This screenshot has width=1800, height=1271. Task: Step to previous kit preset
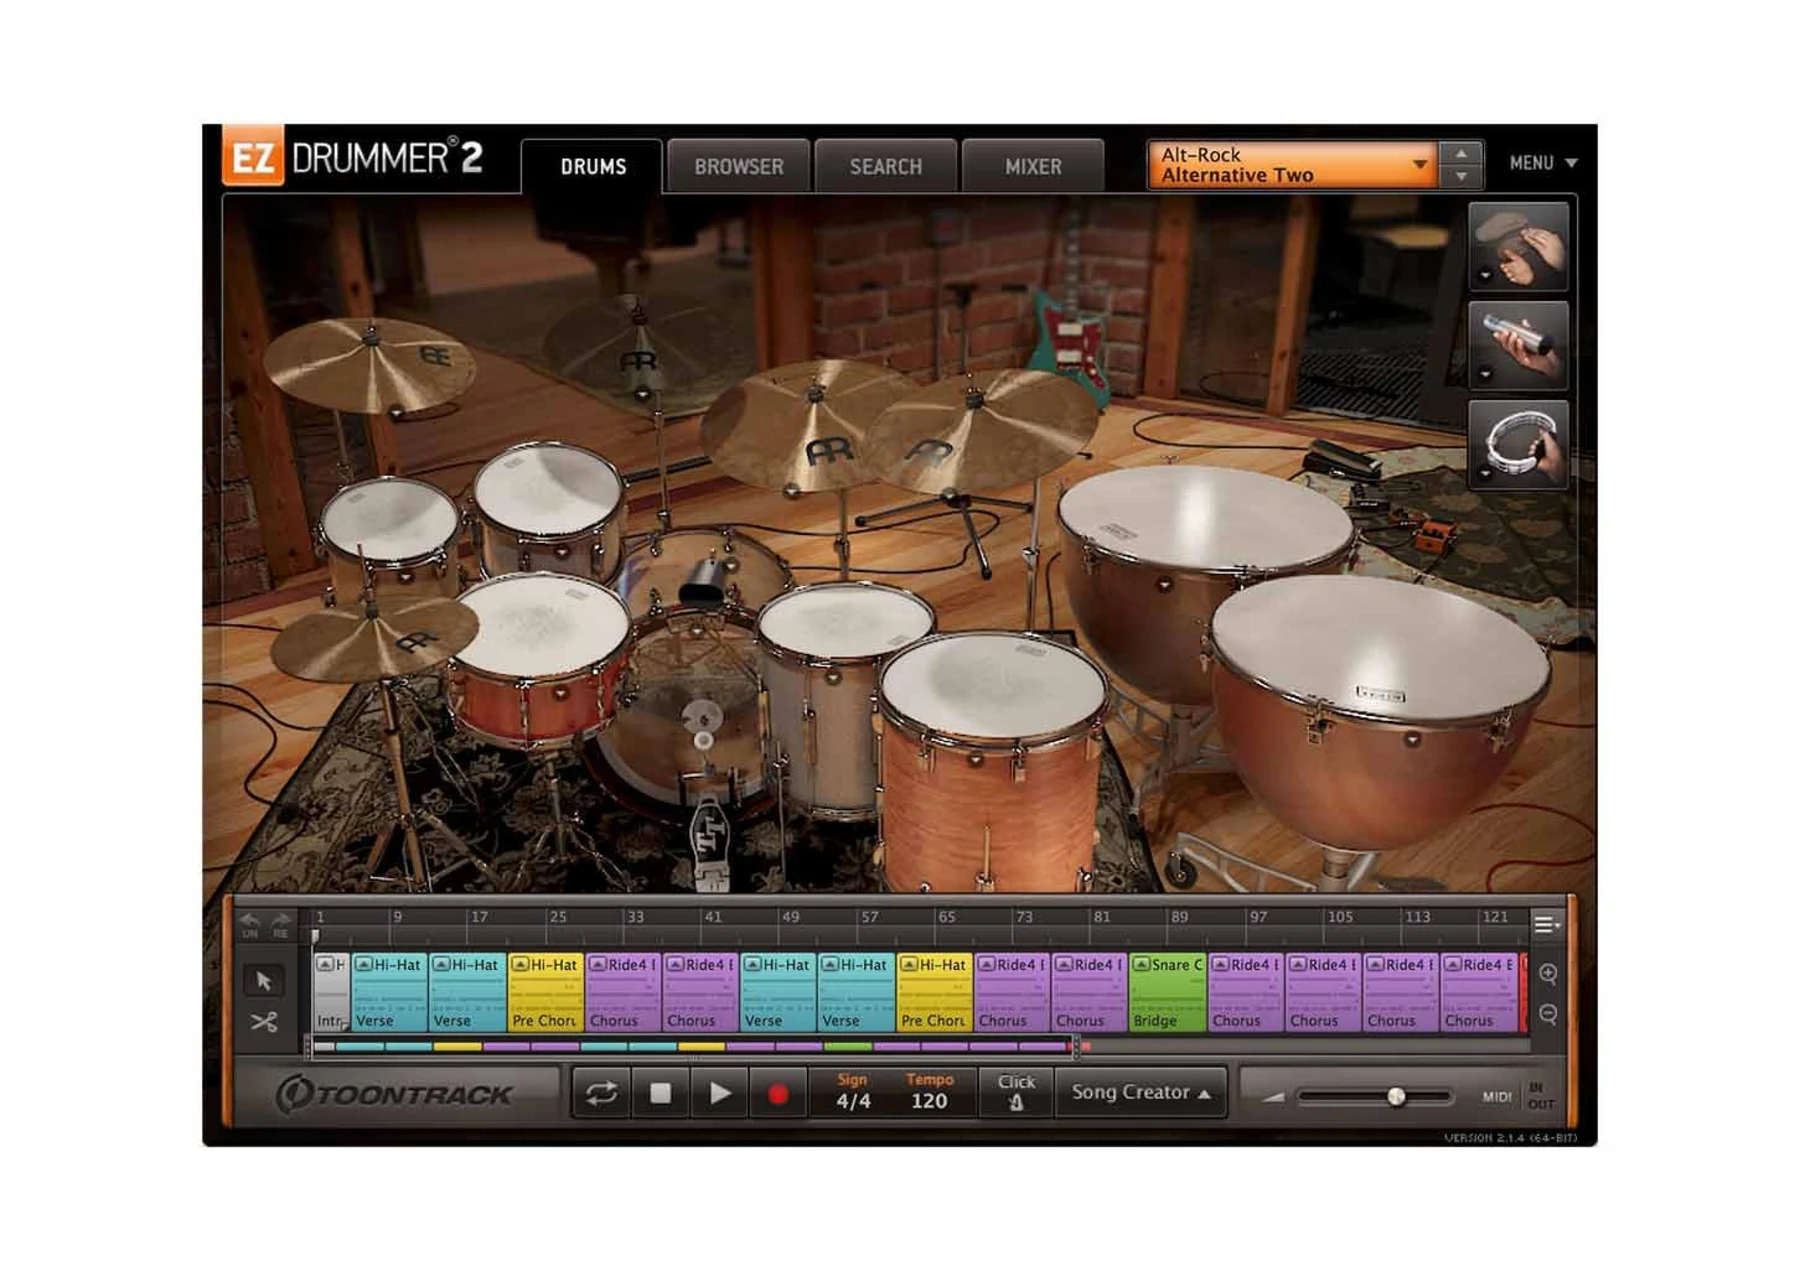(x=1461, y=153)
